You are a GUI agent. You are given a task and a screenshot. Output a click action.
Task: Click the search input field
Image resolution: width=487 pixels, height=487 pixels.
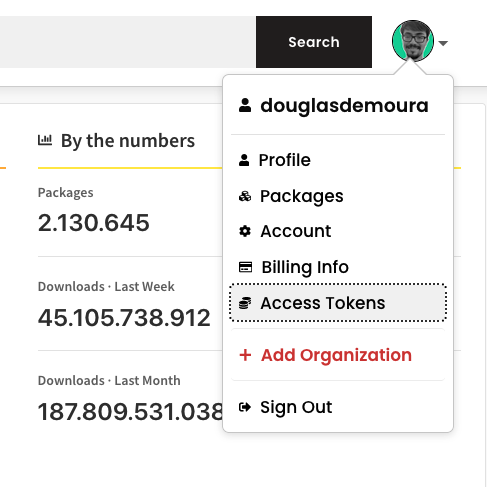128,42
